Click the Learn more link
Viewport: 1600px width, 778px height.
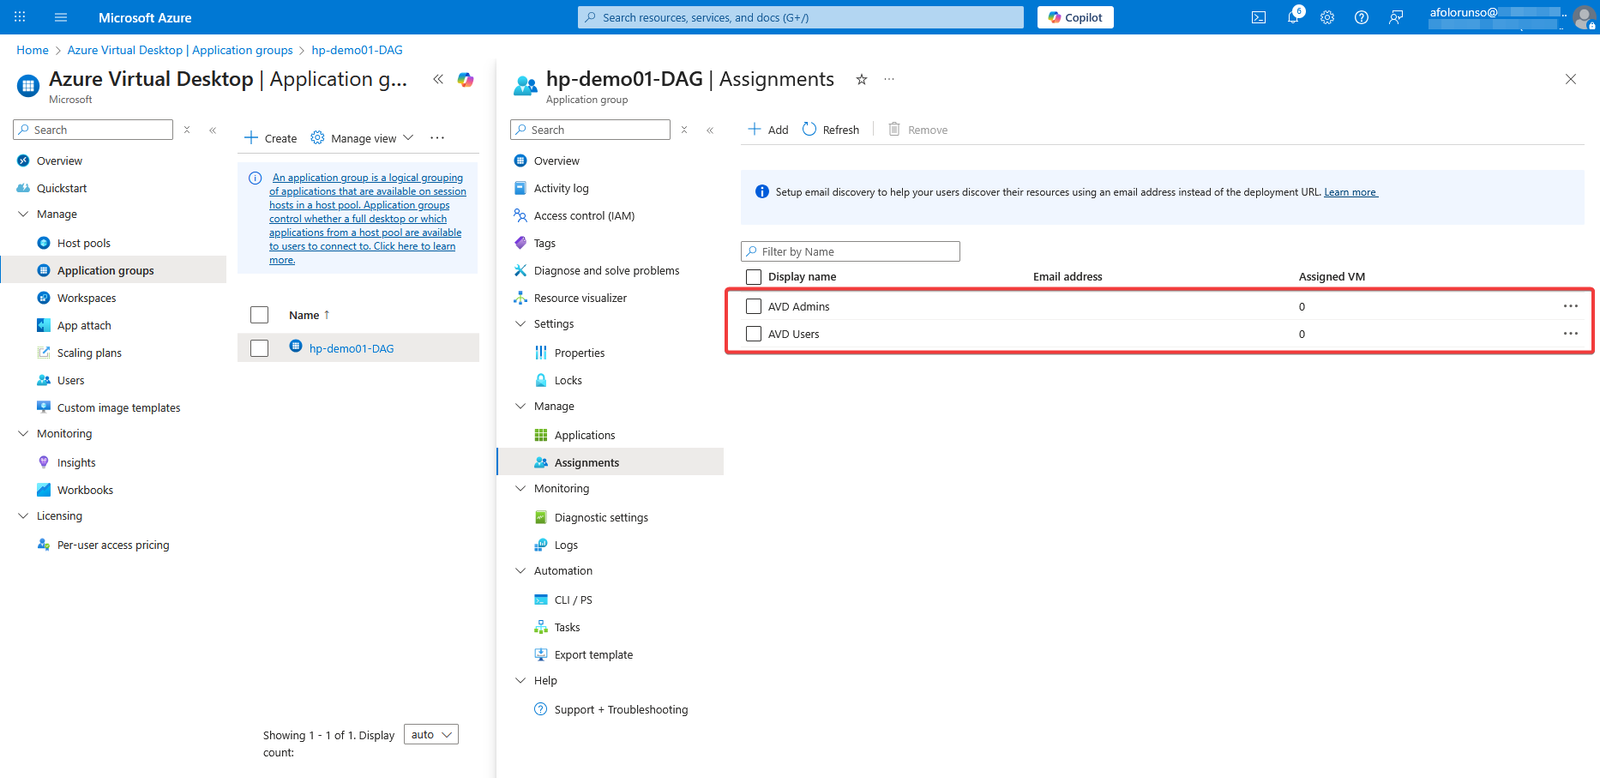coord(1350,192)
